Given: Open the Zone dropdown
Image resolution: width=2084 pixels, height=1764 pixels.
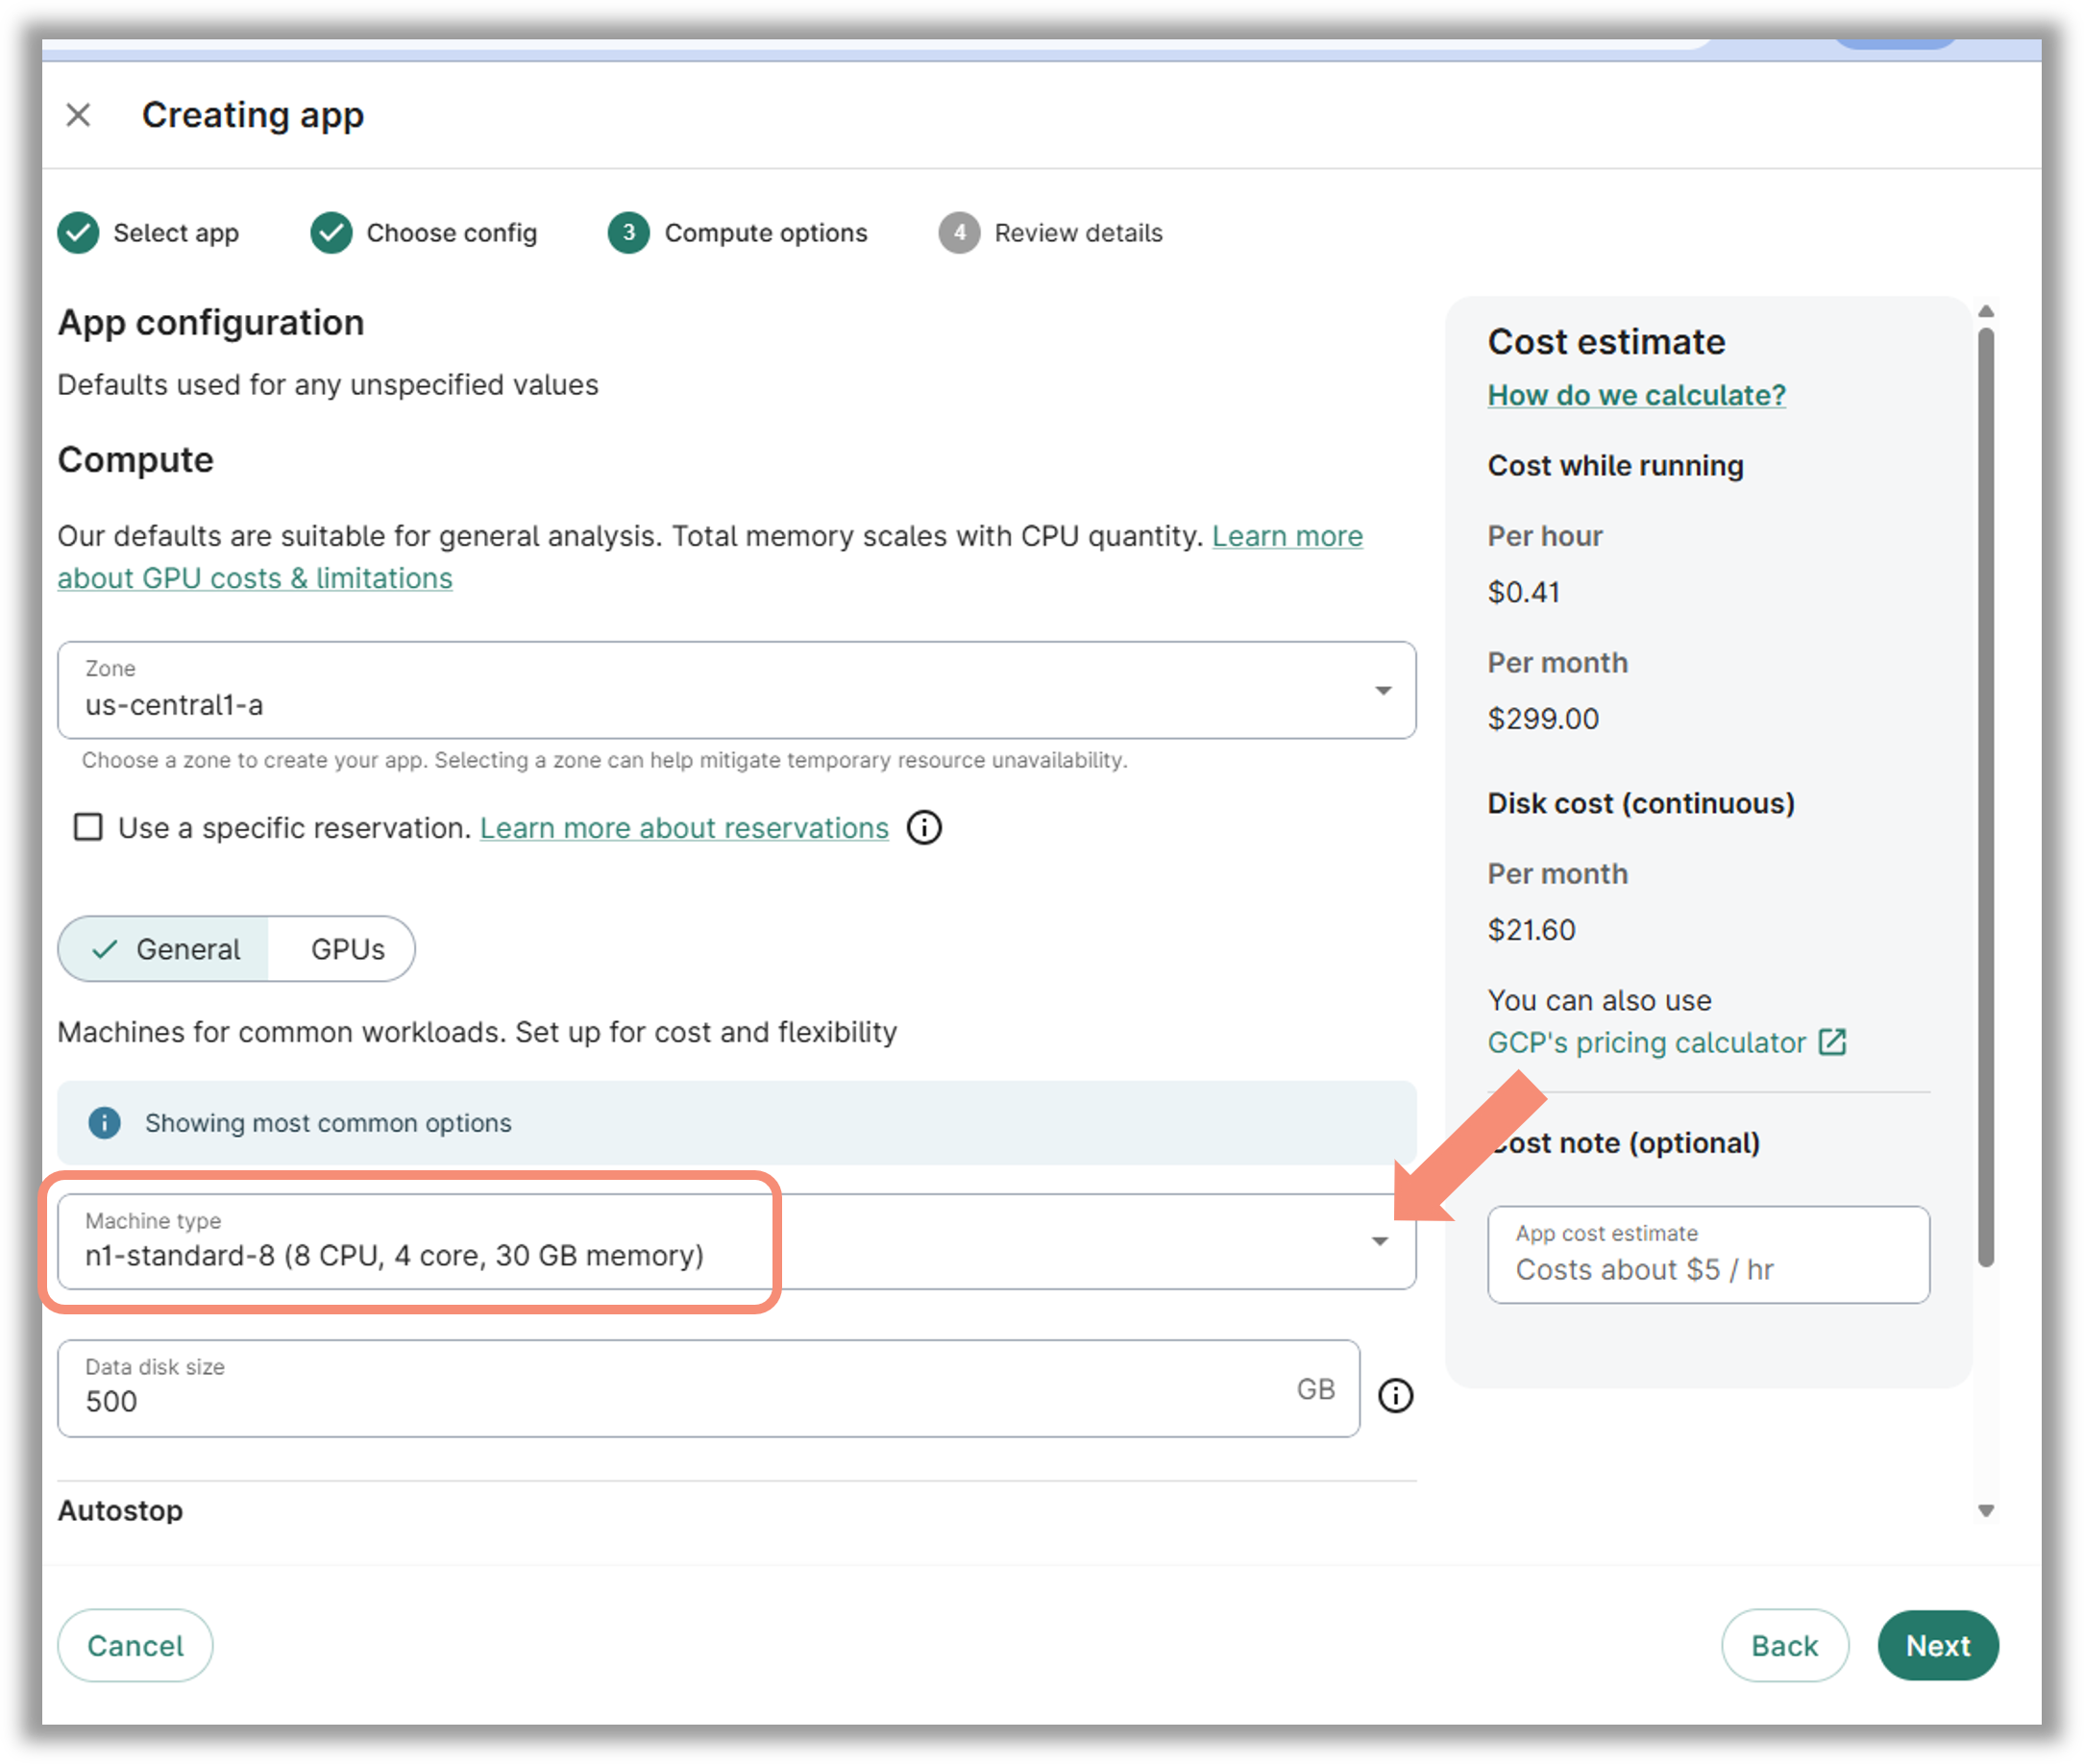Looking at the screenshot, I should [x=737, y=690].
